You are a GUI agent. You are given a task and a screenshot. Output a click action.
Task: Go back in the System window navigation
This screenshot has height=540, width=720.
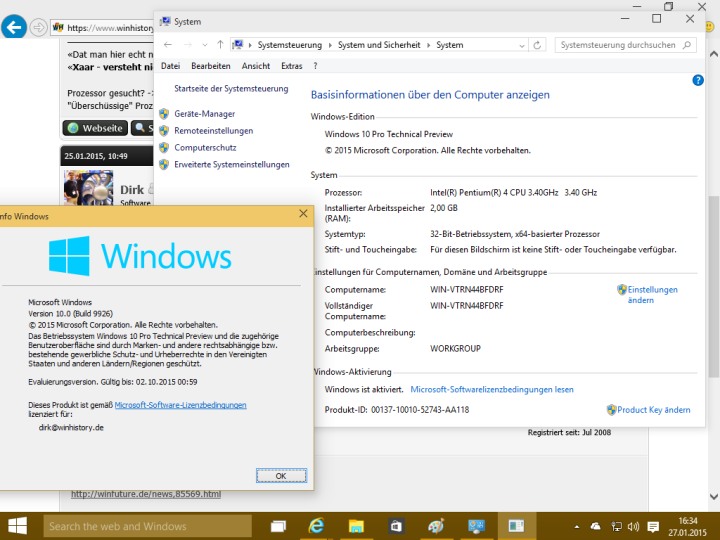click(168, 45)
